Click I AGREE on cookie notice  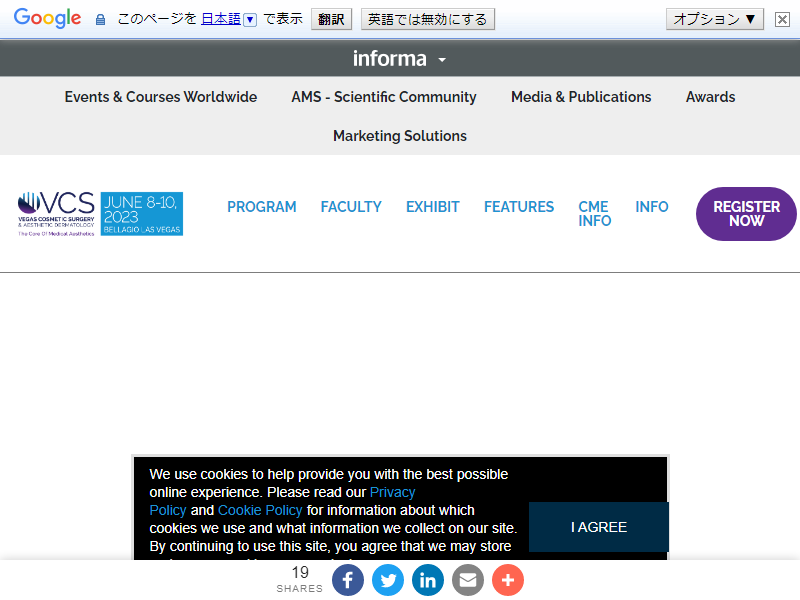pyautogui.click(x=598, y=527)
